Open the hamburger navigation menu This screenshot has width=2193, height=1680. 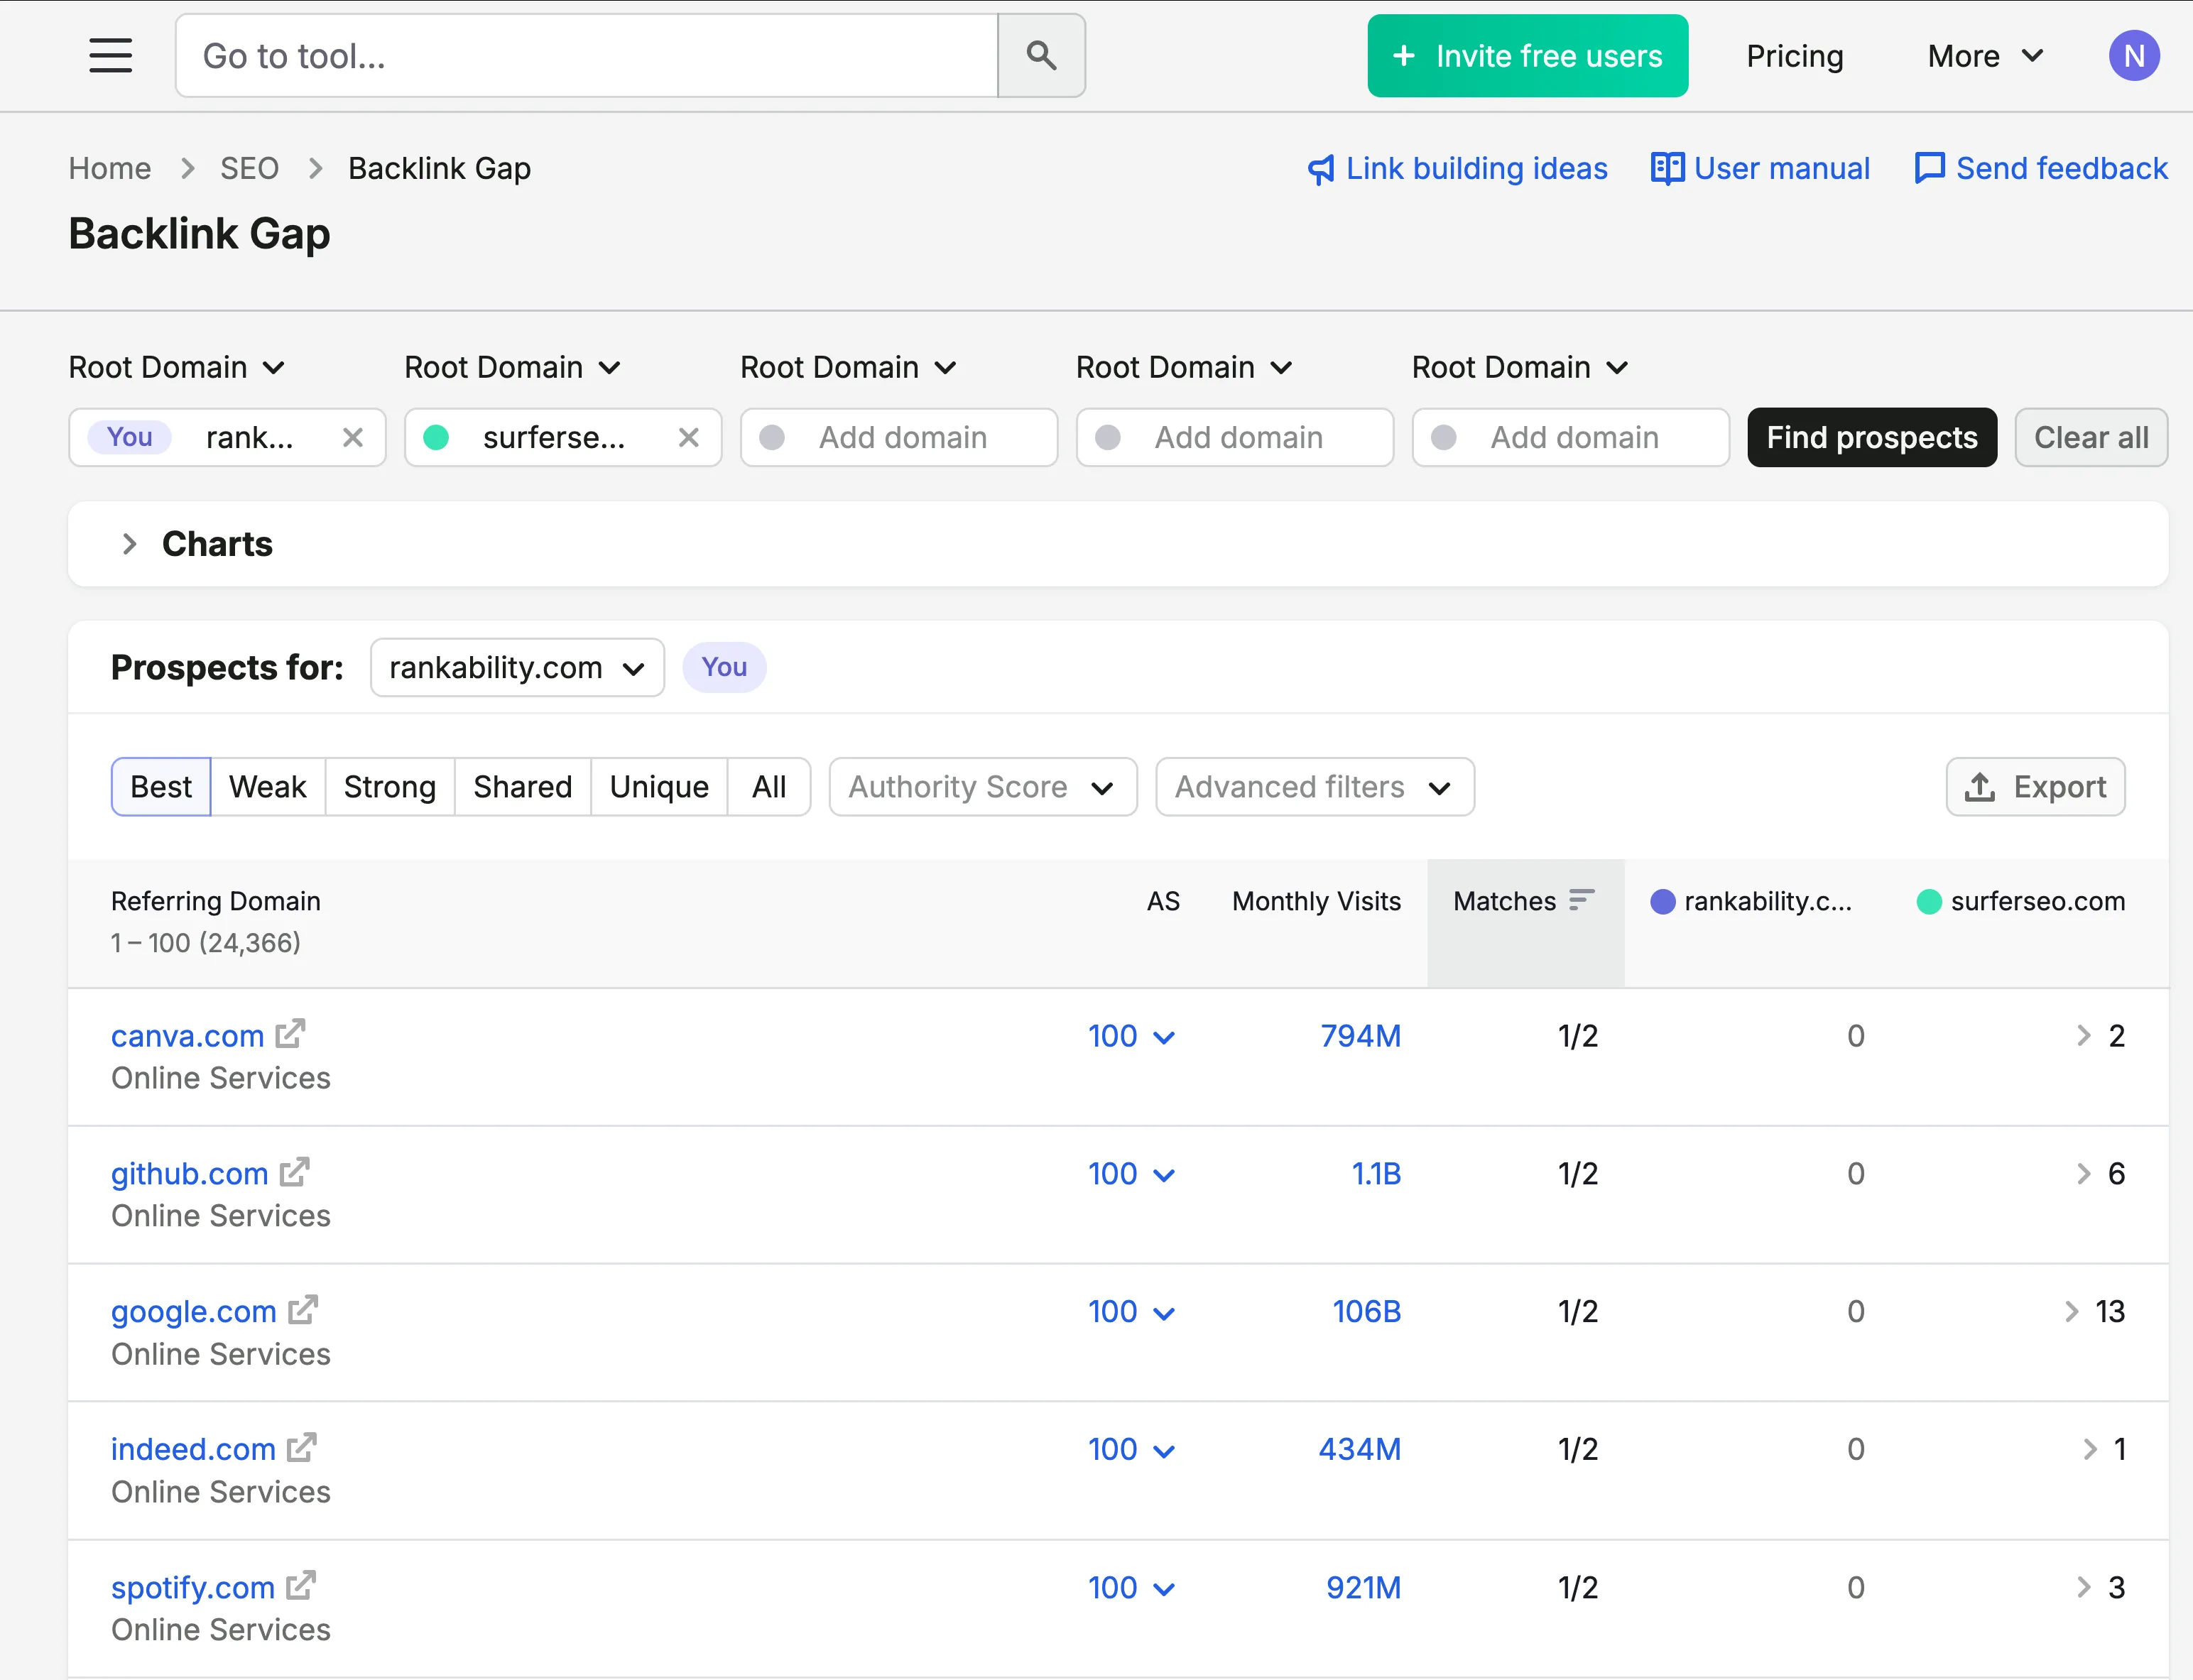click(x=110, y=56)
